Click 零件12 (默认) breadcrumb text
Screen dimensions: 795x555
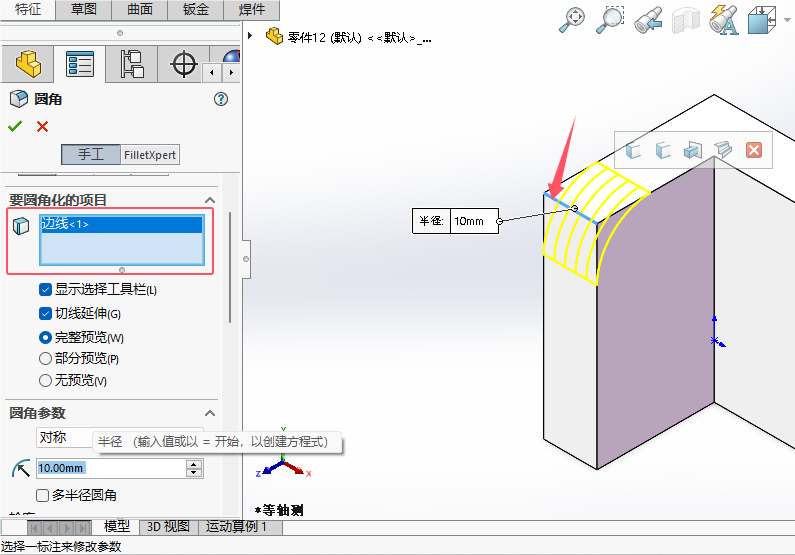tap(324, 38)
